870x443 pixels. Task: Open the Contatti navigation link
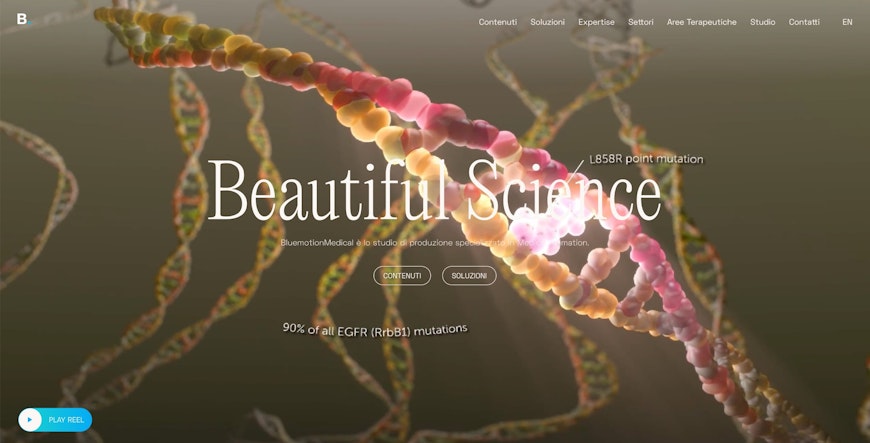804,22
